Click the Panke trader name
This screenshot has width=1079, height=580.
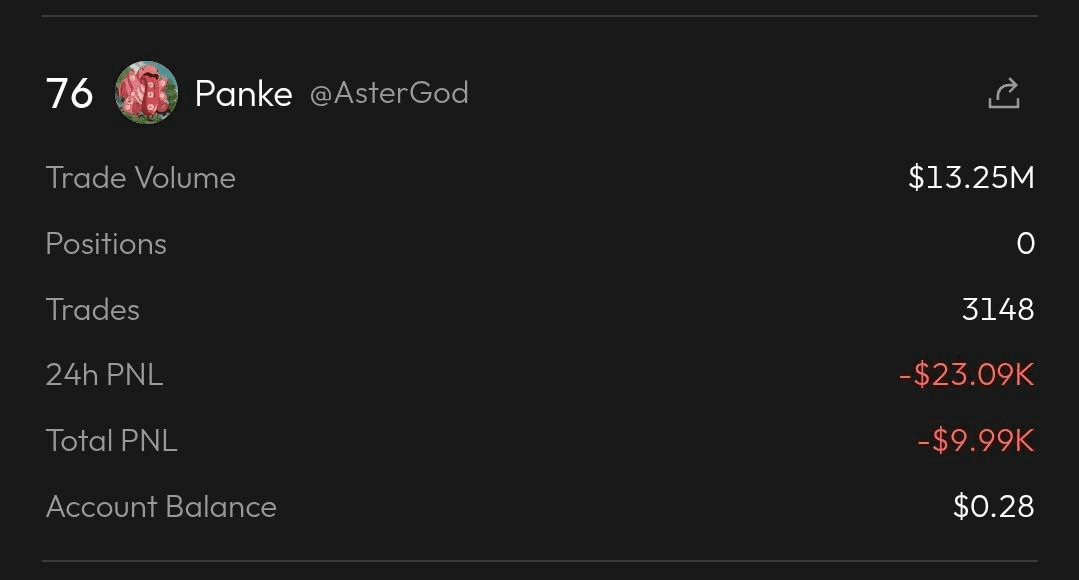[243, 94]
